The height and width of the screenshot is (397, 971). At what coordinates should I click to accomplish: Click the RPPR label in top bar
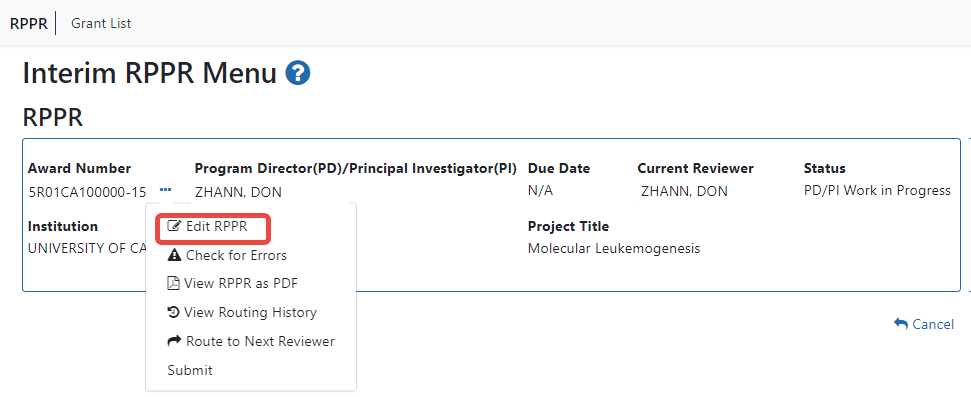pyautogui.click(x=28, y=24)
